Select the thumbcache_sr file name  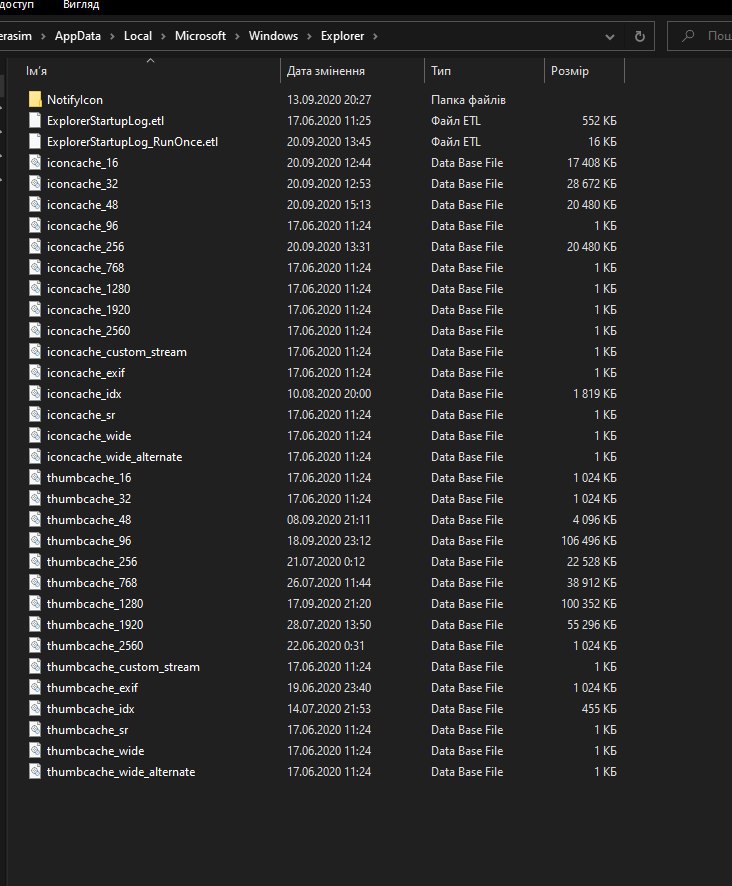tap(88, 730)
